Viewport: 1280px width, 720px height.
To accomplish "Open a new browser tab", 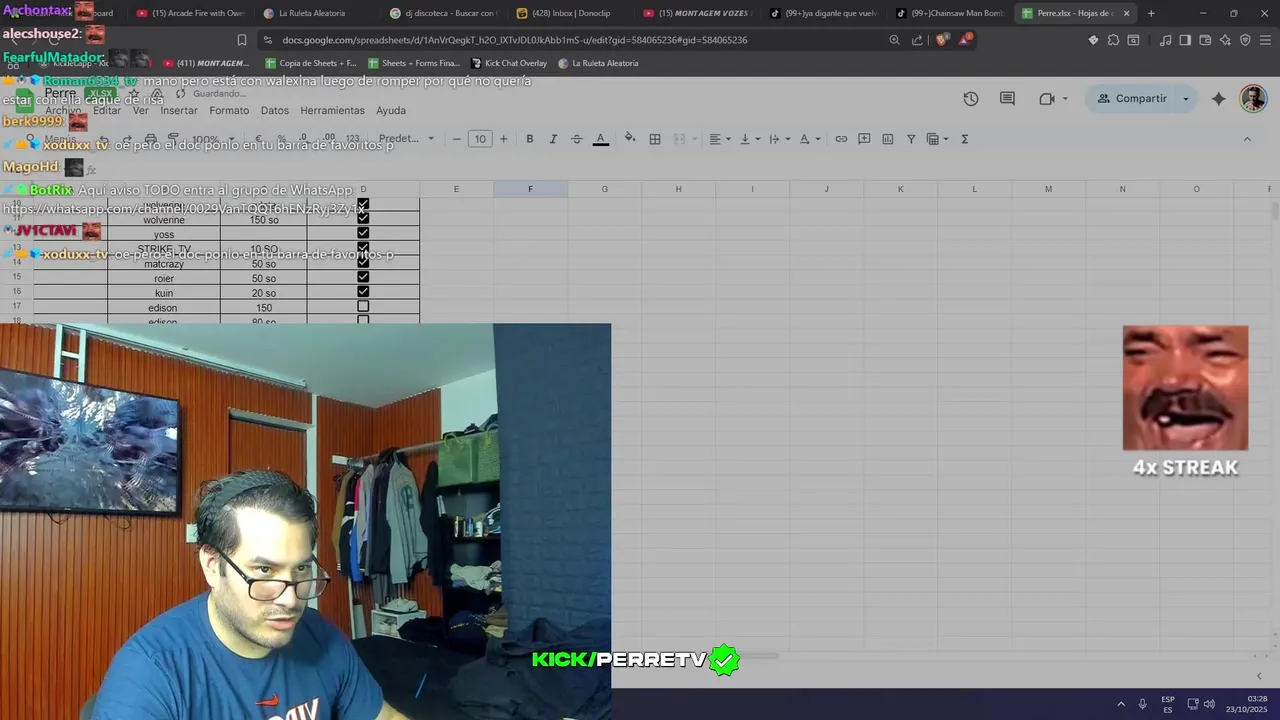I will 1151,13.
